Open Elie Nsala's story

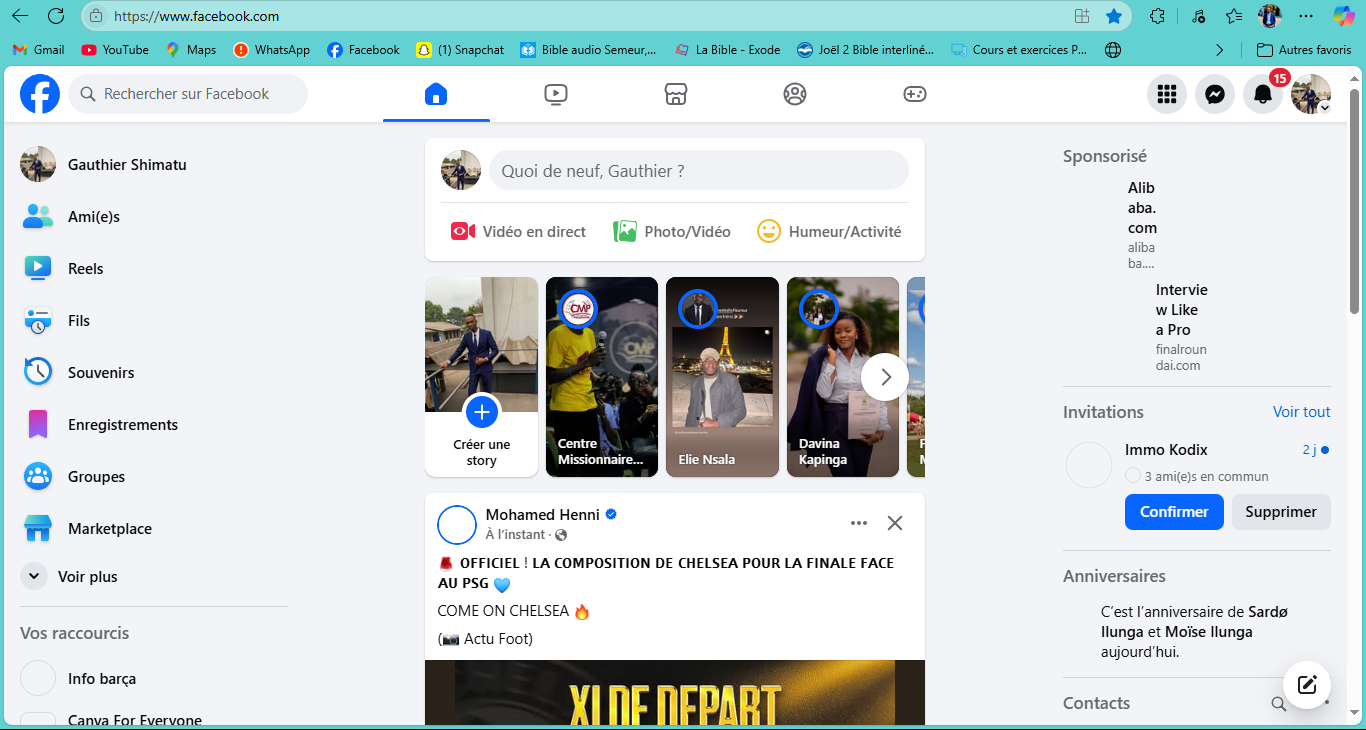721,377
